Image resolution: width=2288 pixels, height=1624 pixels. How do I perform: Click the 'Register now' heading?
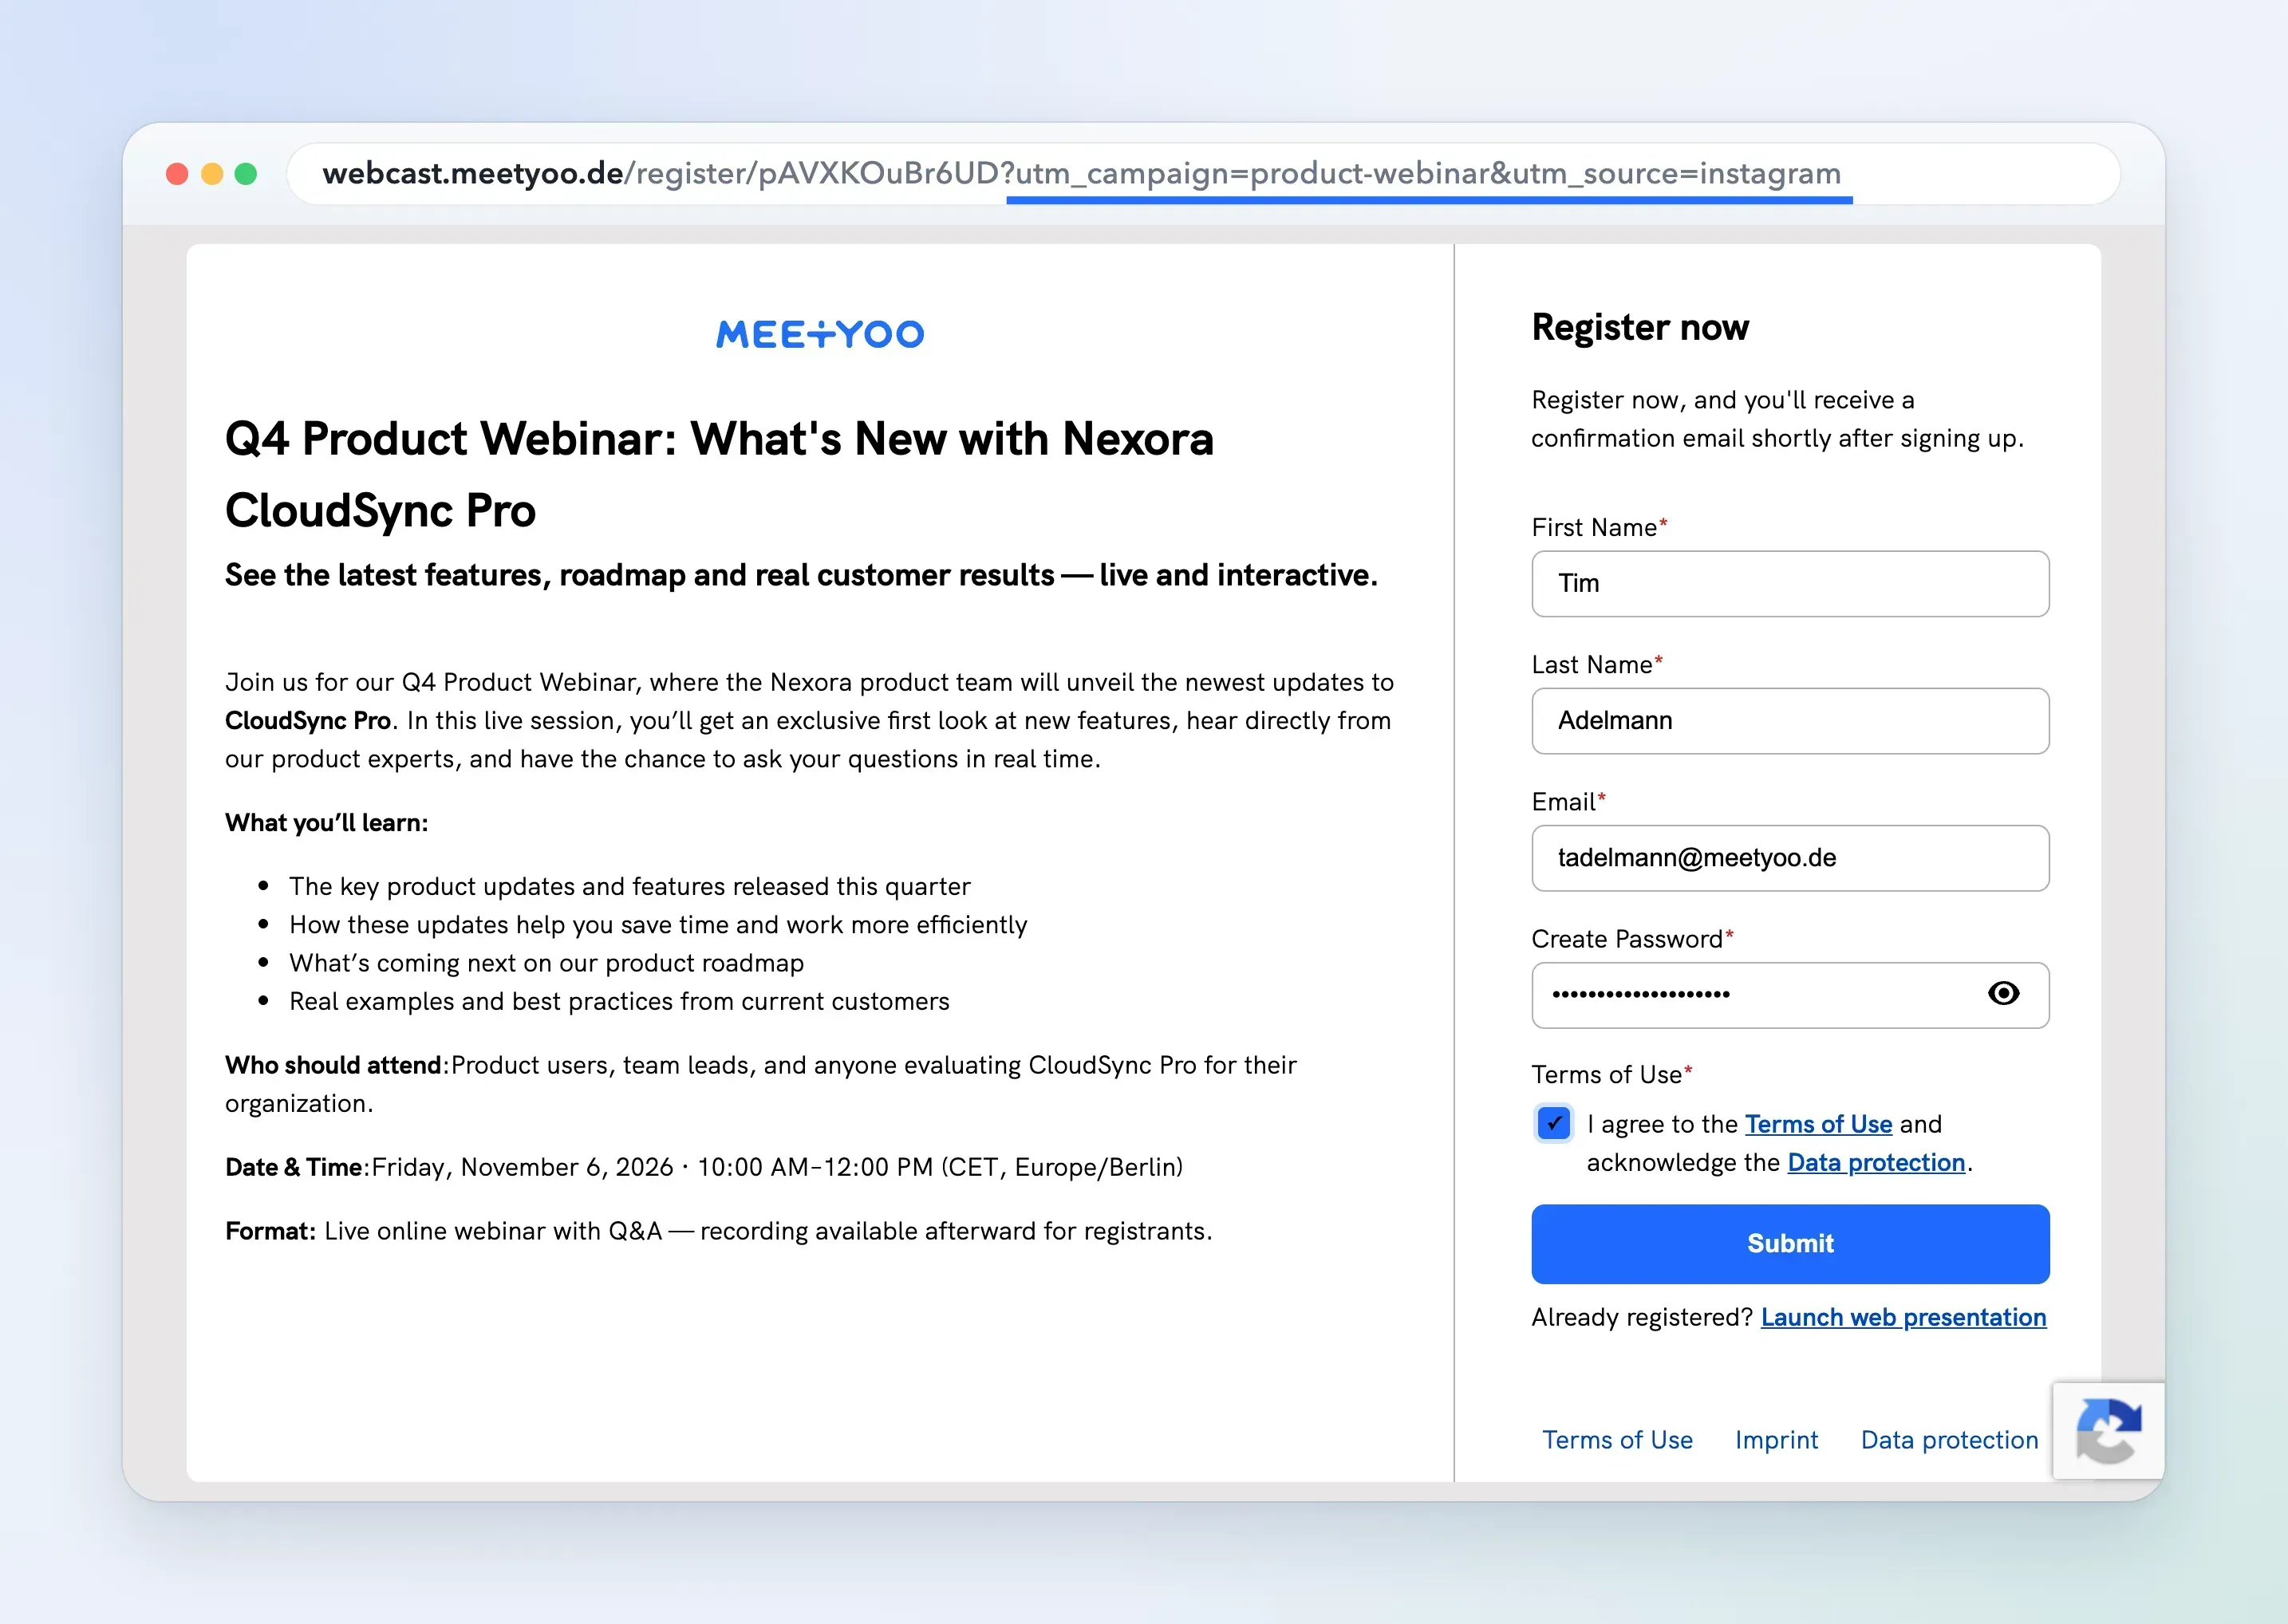point(1640,327)
